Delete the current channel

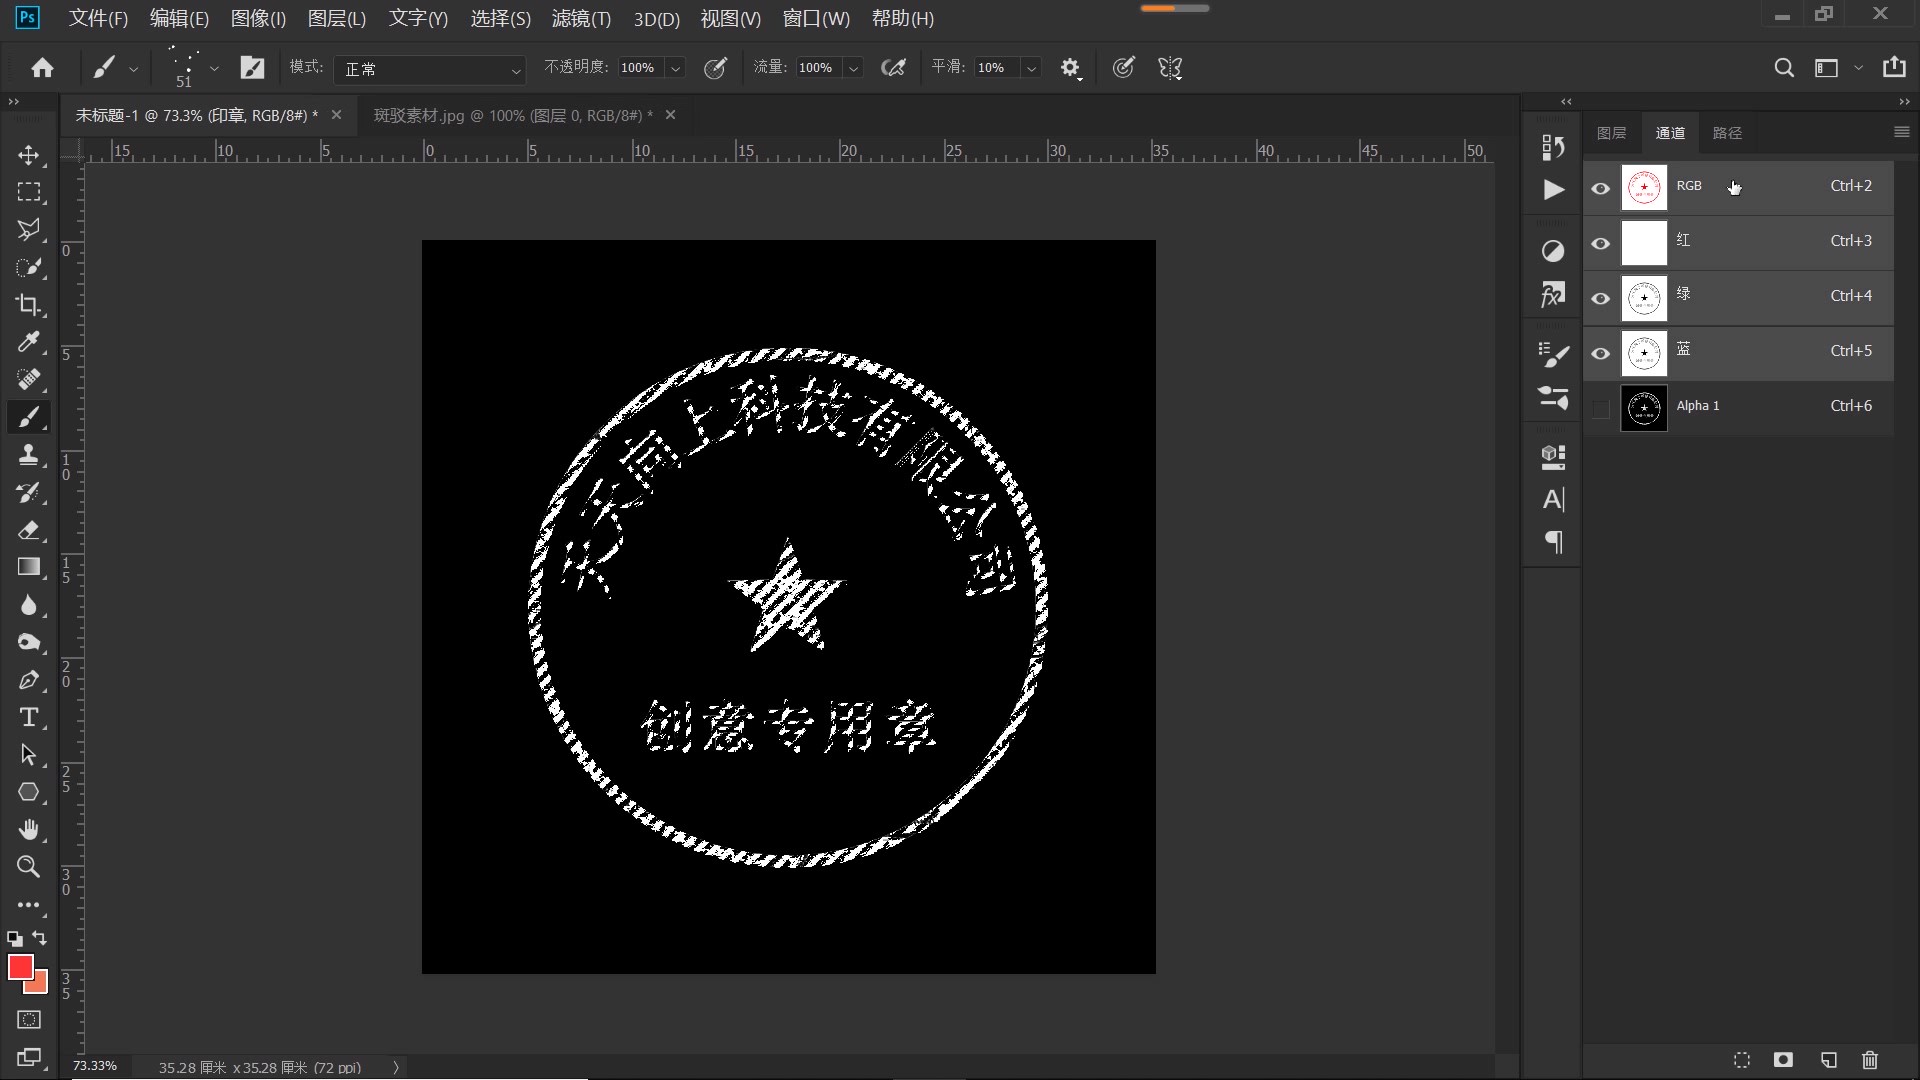[1868, 1060]
